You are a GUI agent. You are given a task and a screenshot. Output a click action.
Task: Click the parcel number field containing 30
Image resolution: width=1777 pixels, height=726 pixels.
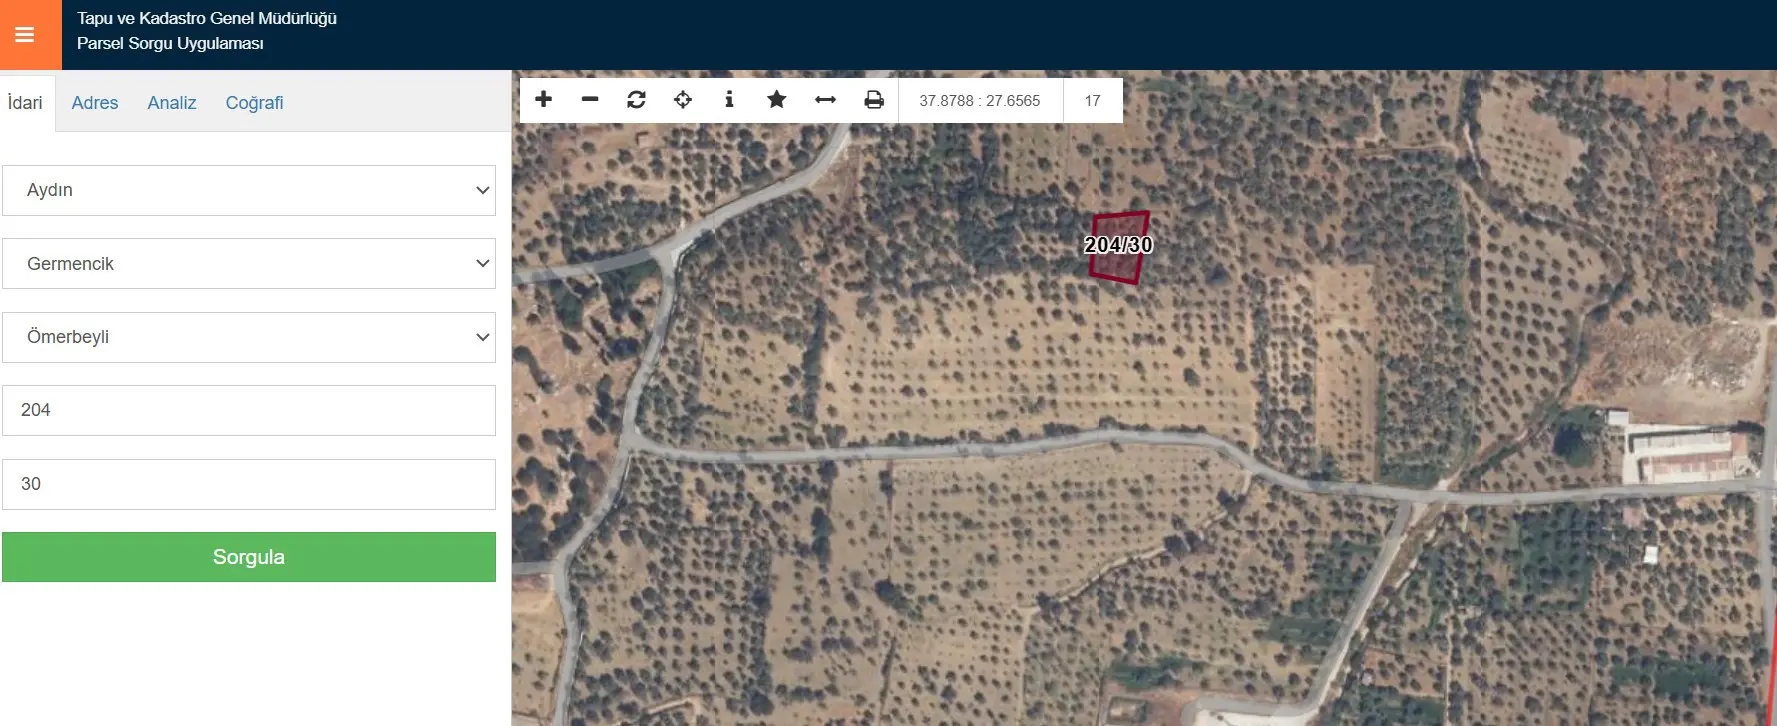tap(249, 484)
